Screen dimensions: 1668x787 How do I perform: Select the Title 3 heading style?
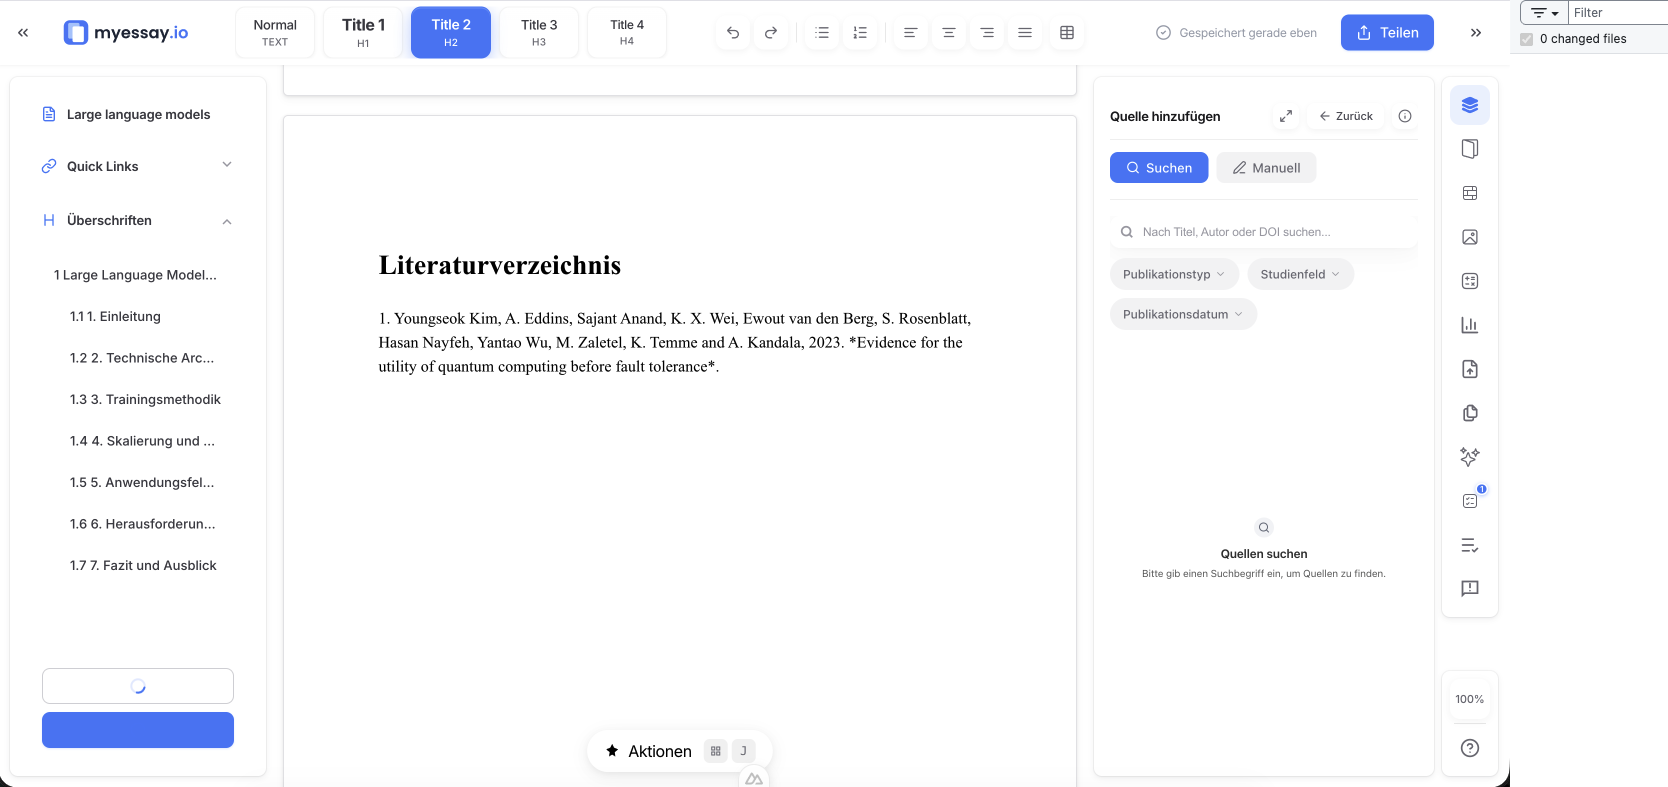539,32
